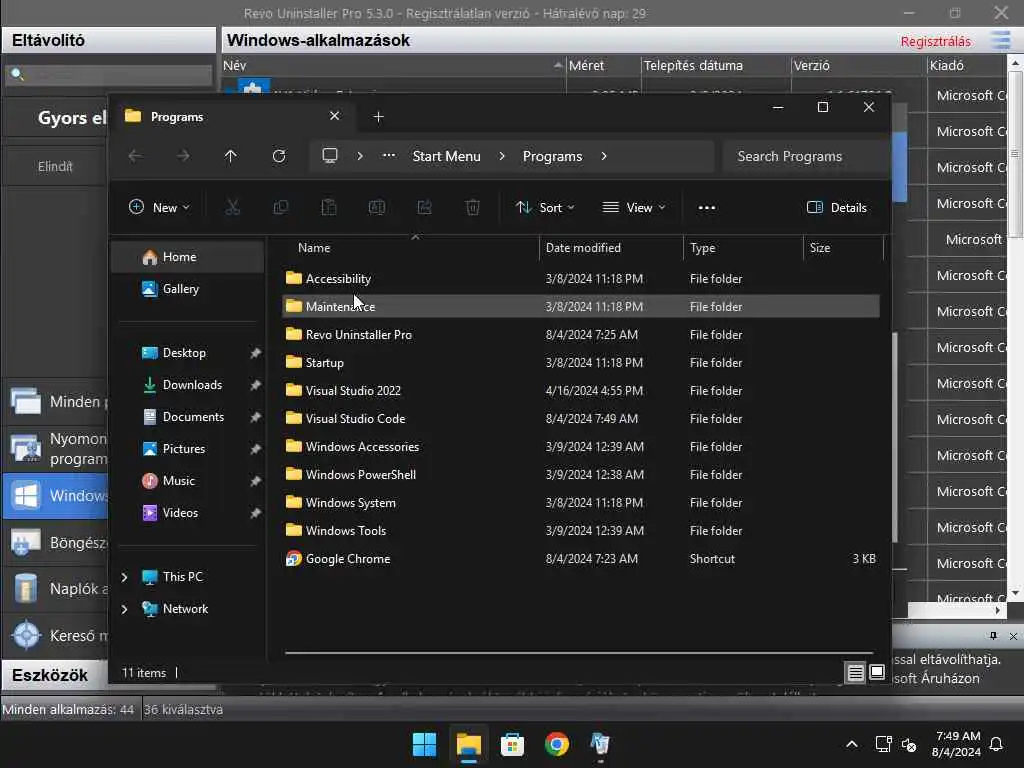Click the Forward navigation arrow
1024x768 pixels.
[183, 156]
